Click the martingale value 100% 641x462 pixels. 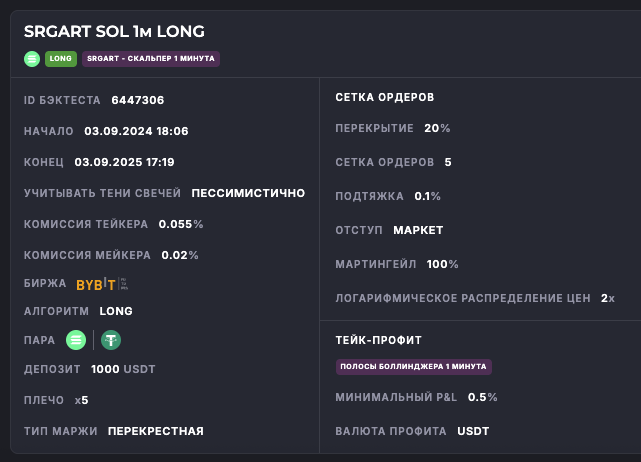click(442, 264)
